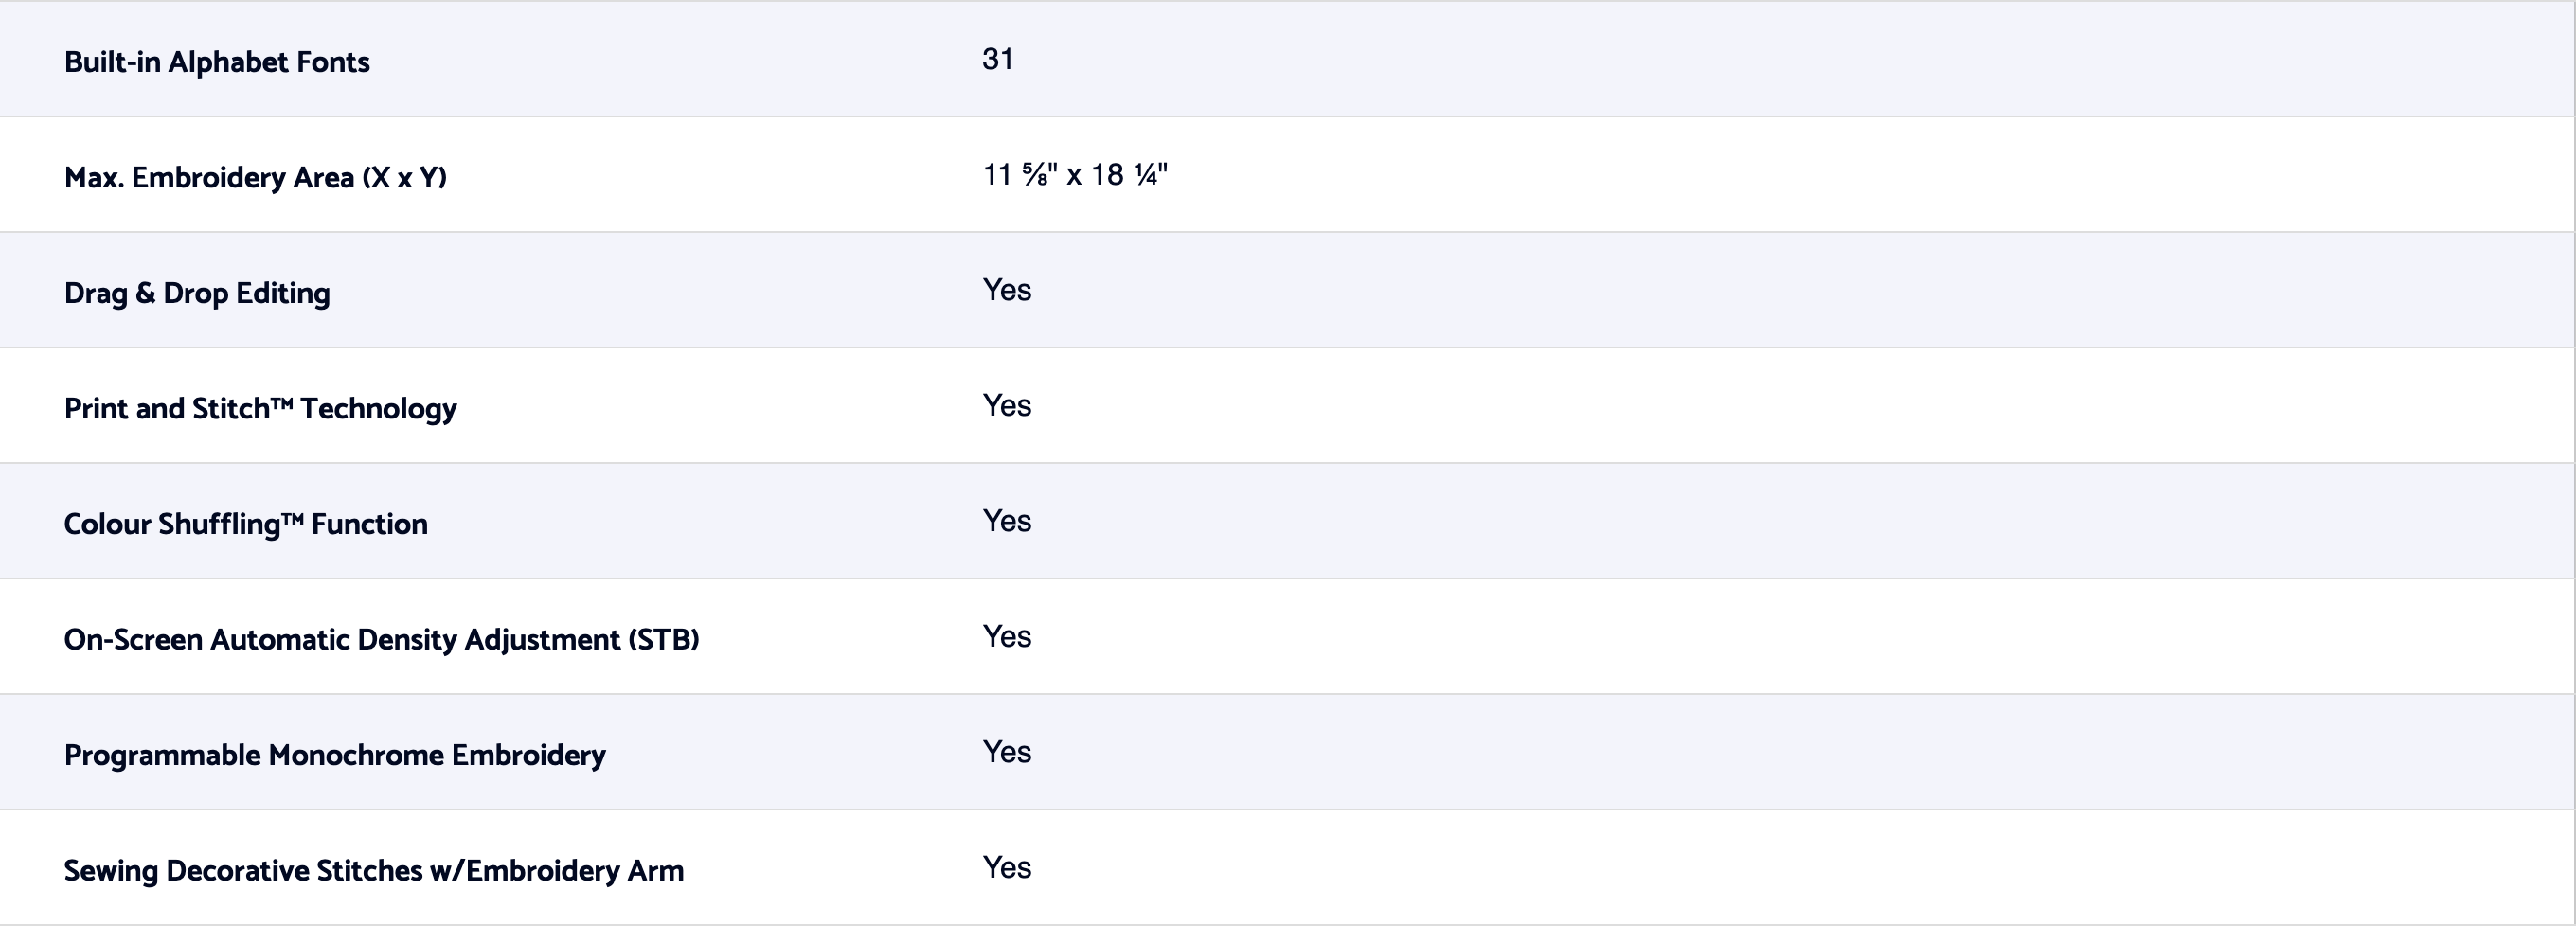Click the Built-in Alphabet Fonts label

click(x=217, y=62)
